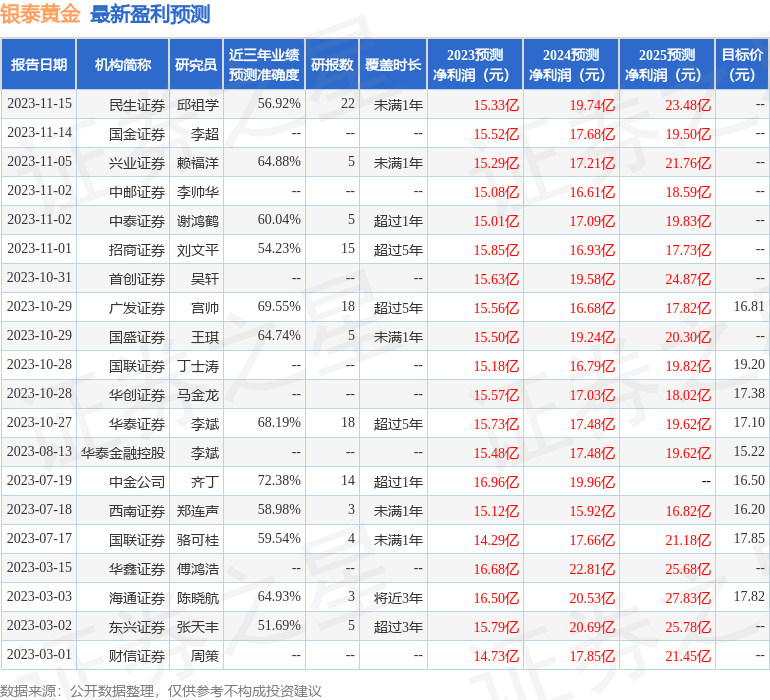This screenshot has height=700, width=770.
Task: Click the 近三年业绩预测准确度 header
Action: click(x=264, y=64)
